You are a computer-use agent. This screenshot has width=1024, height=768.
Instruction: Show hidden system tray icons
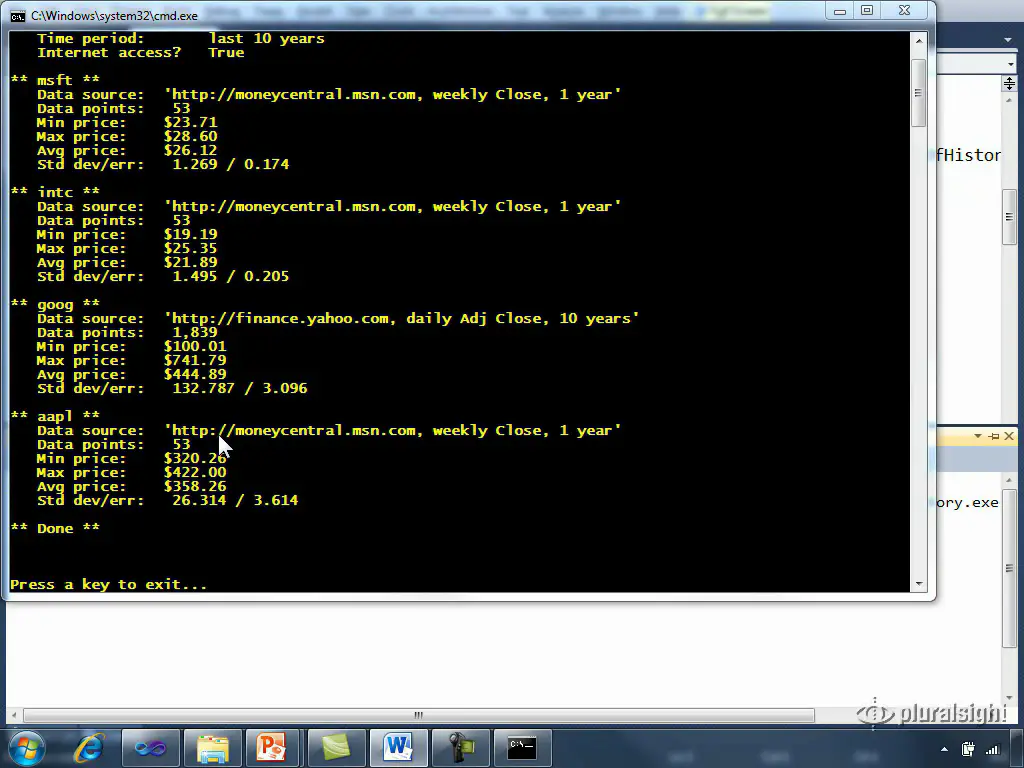944,750
